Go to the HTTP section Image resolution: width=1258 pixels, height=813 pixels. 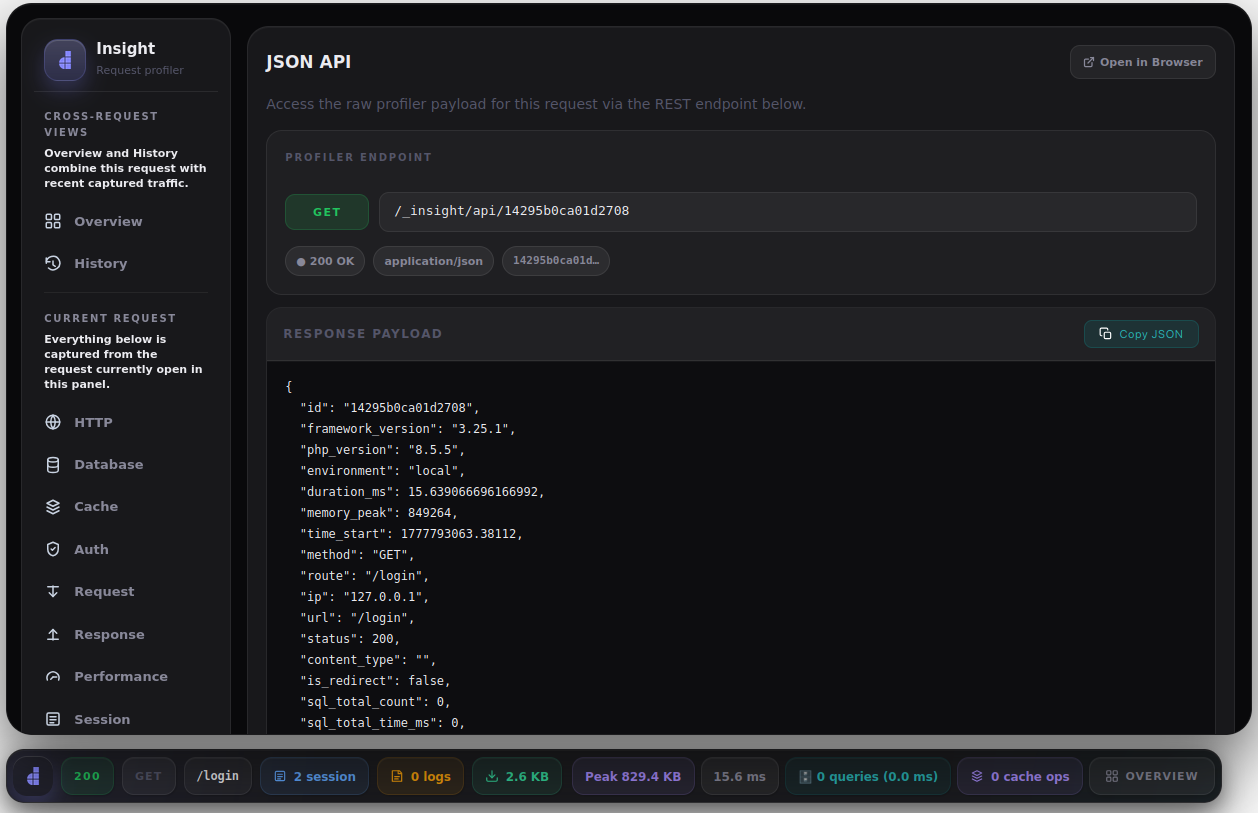click(125, 422)
